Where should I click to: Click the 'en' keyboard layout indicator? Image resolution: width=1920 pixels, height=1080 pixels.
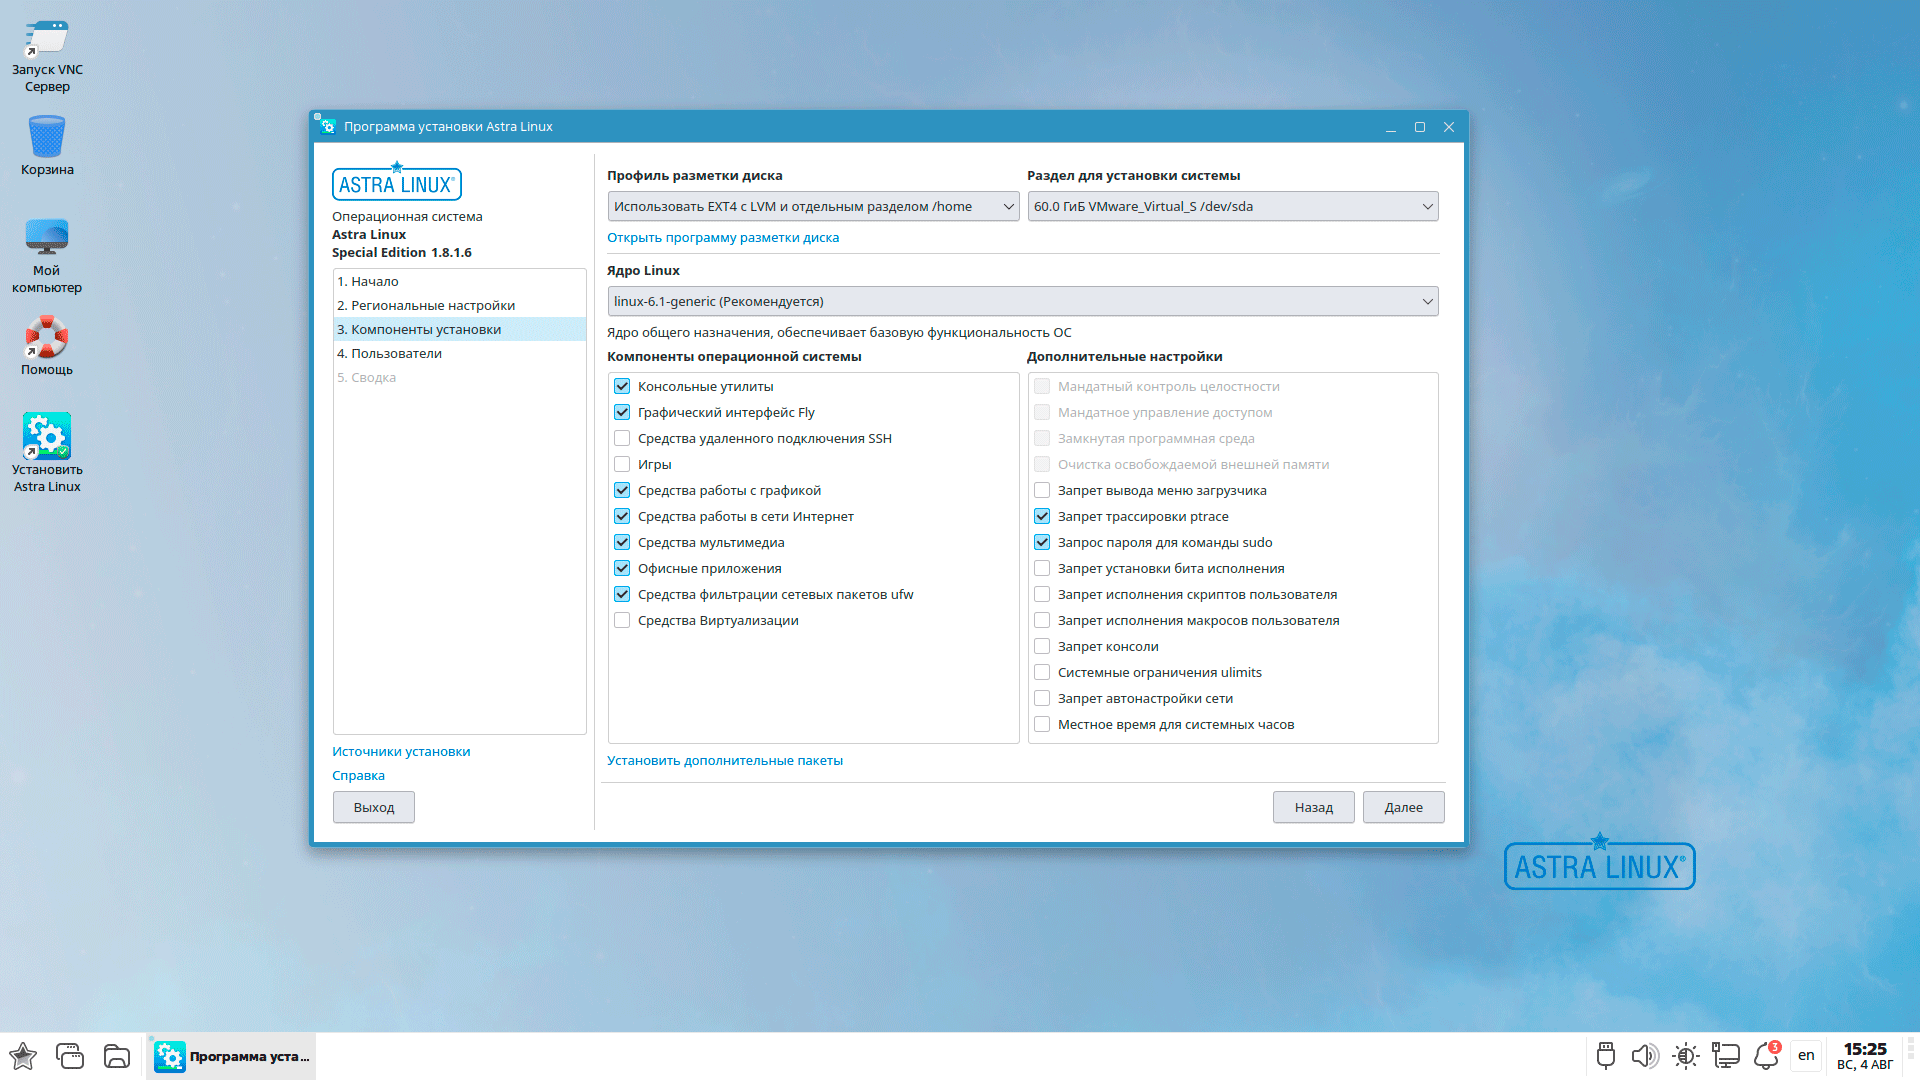1806,1056
